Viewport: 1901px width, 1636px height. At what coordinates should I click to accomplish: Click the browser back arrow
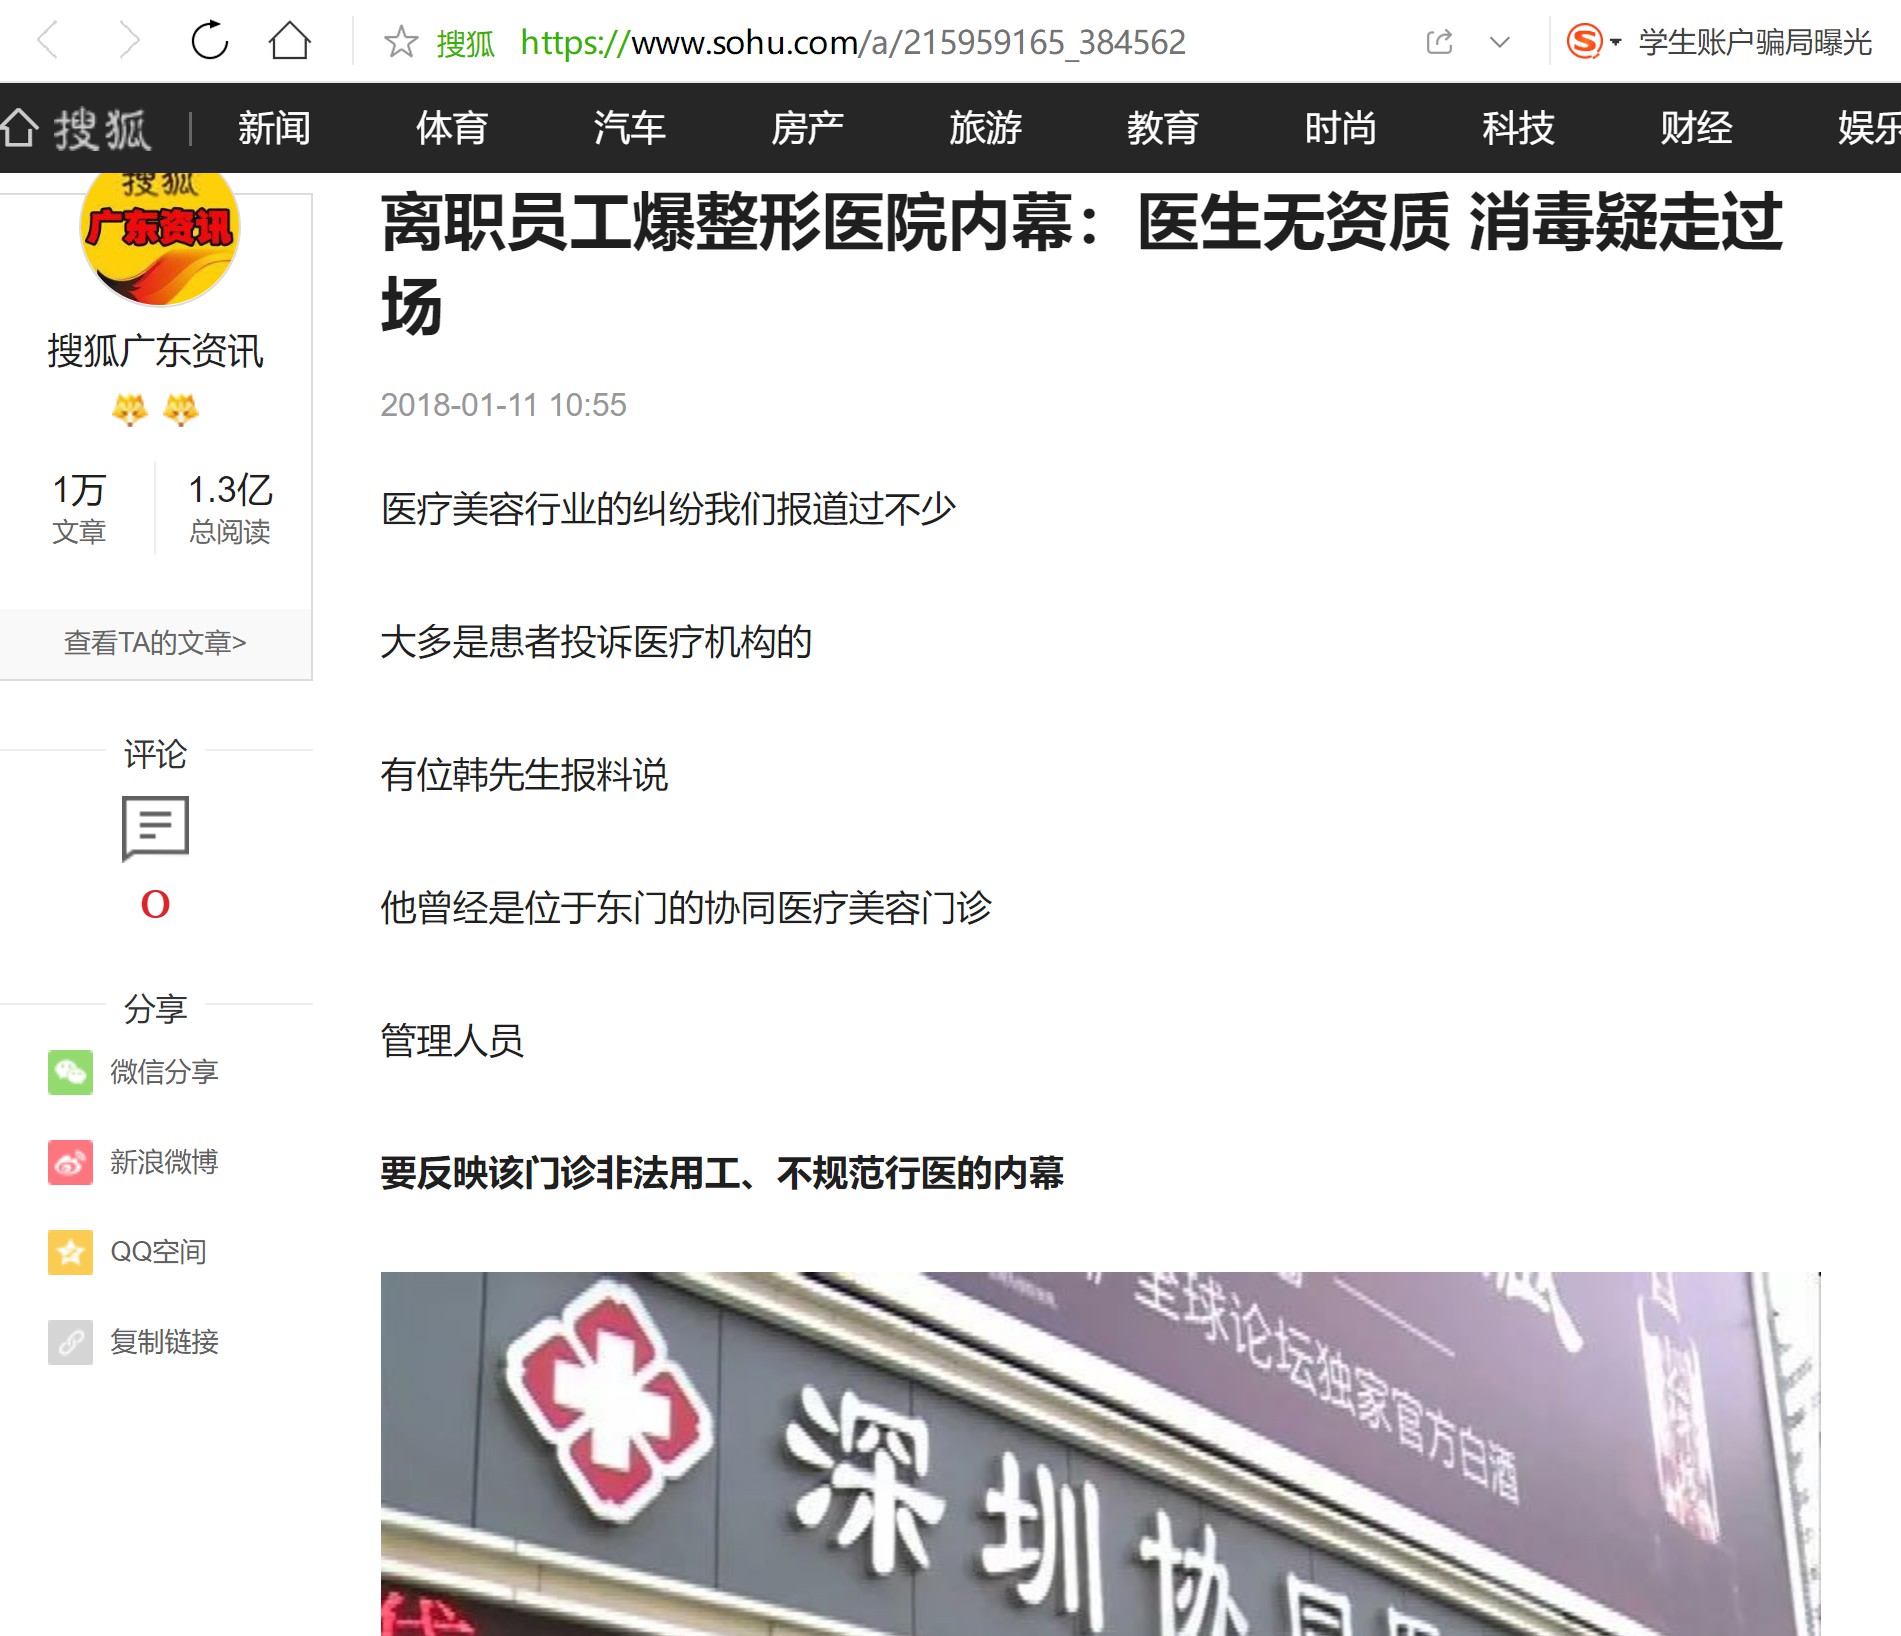(48, 41)
